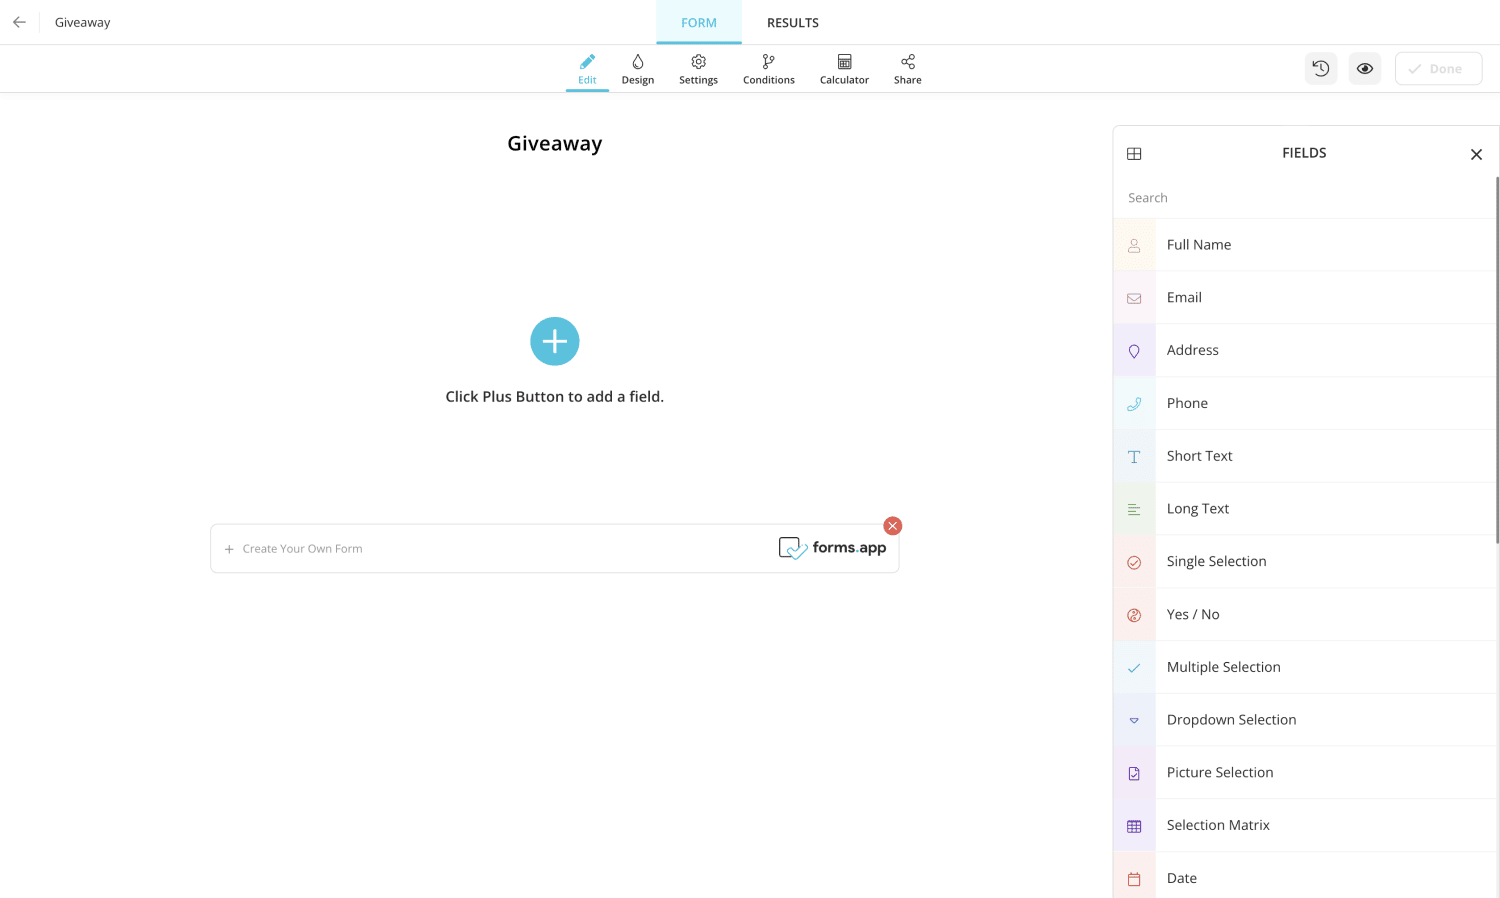1500x898 pixels.
Task: Switch to the Results tab
Action: coord(792,23)
